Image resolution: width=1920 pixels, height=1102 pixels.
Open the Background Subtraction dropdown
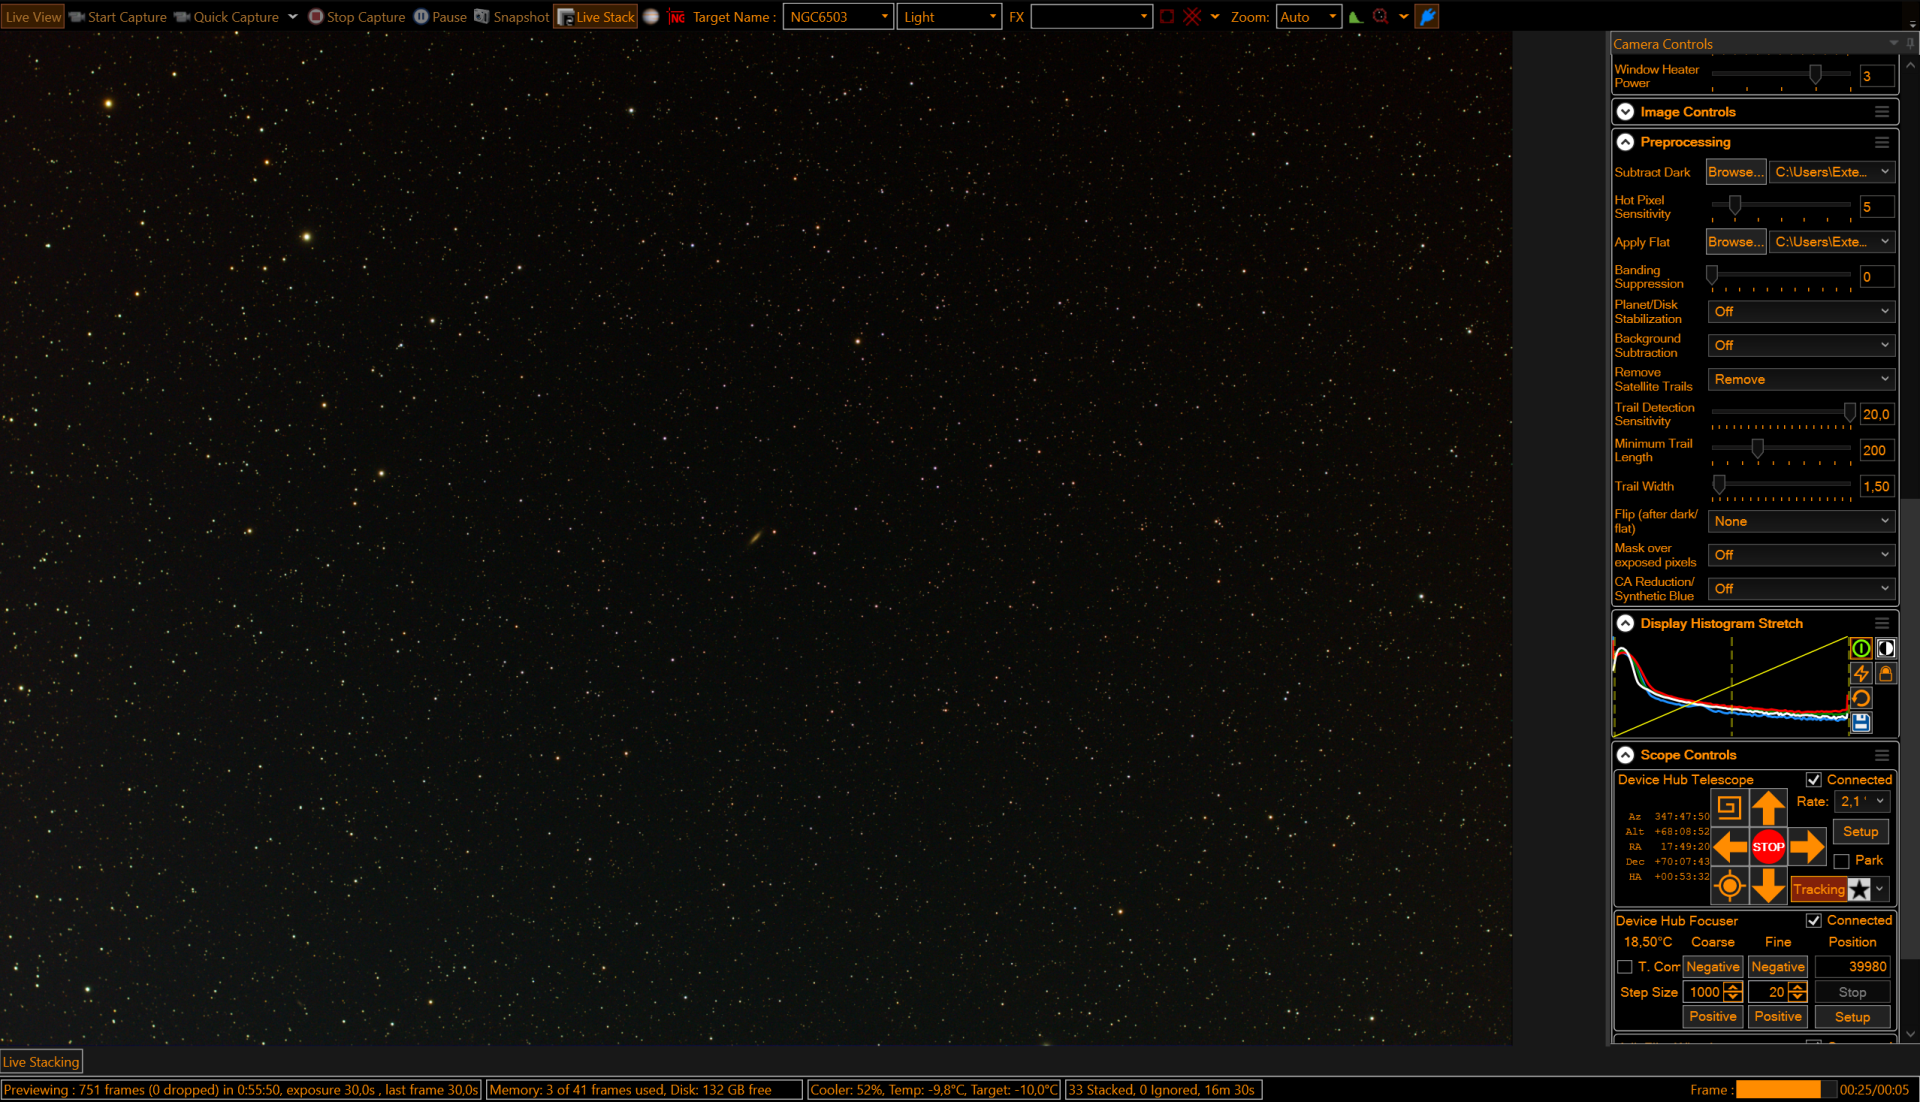[x=1801, y=345]
